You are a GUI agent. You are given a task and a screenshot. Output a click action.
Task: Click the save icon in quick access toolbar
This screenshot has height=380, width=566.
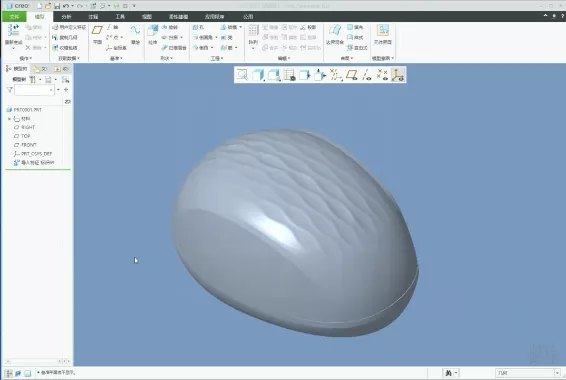(57, 6)
